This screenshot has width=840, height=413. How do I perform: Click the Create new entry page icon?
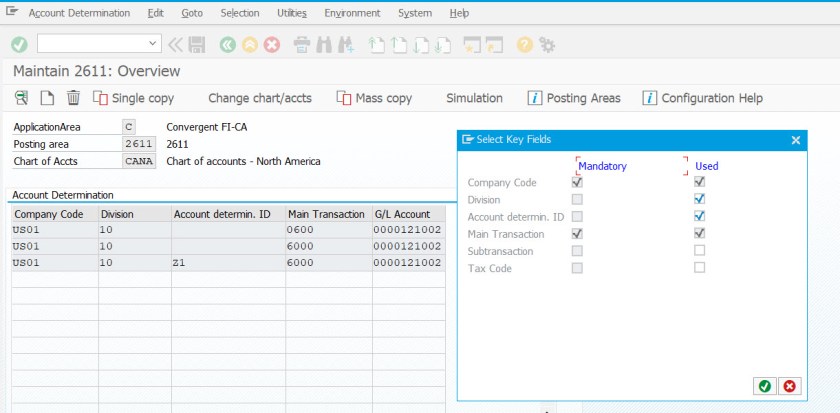(47, 98)
